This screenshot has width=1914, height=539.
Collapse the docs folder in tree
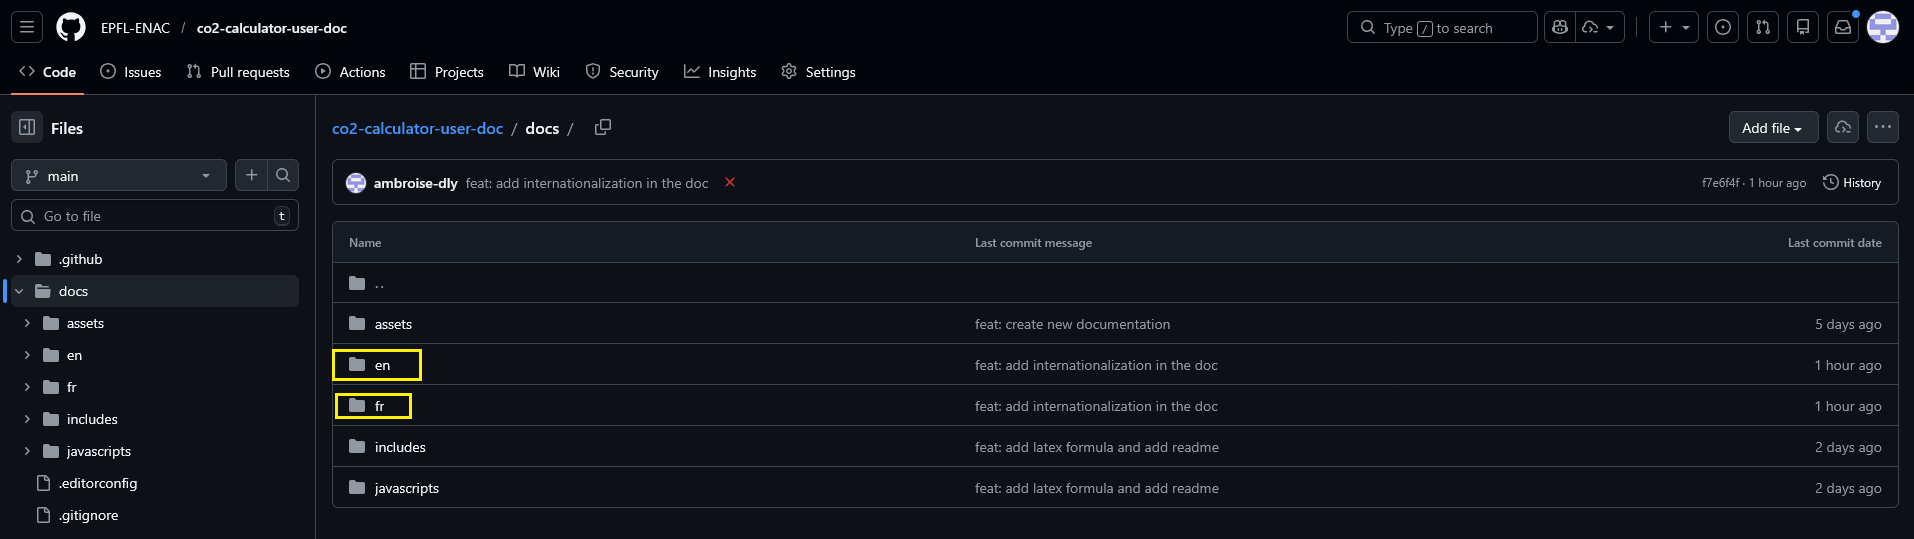(x=19, y=291)
